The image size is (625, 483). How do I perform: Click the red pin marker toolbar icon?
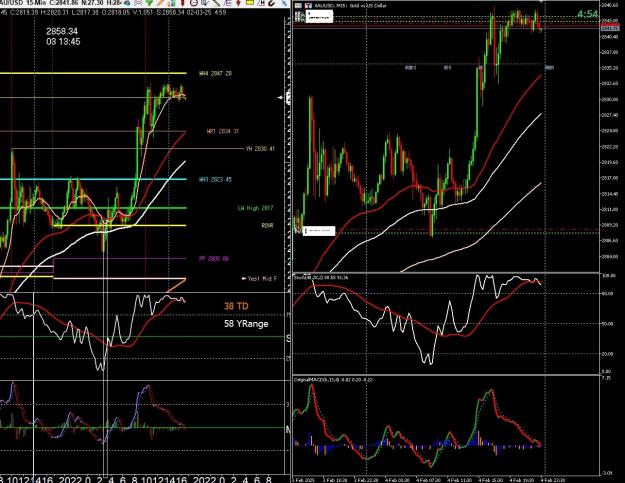[183, 3]
